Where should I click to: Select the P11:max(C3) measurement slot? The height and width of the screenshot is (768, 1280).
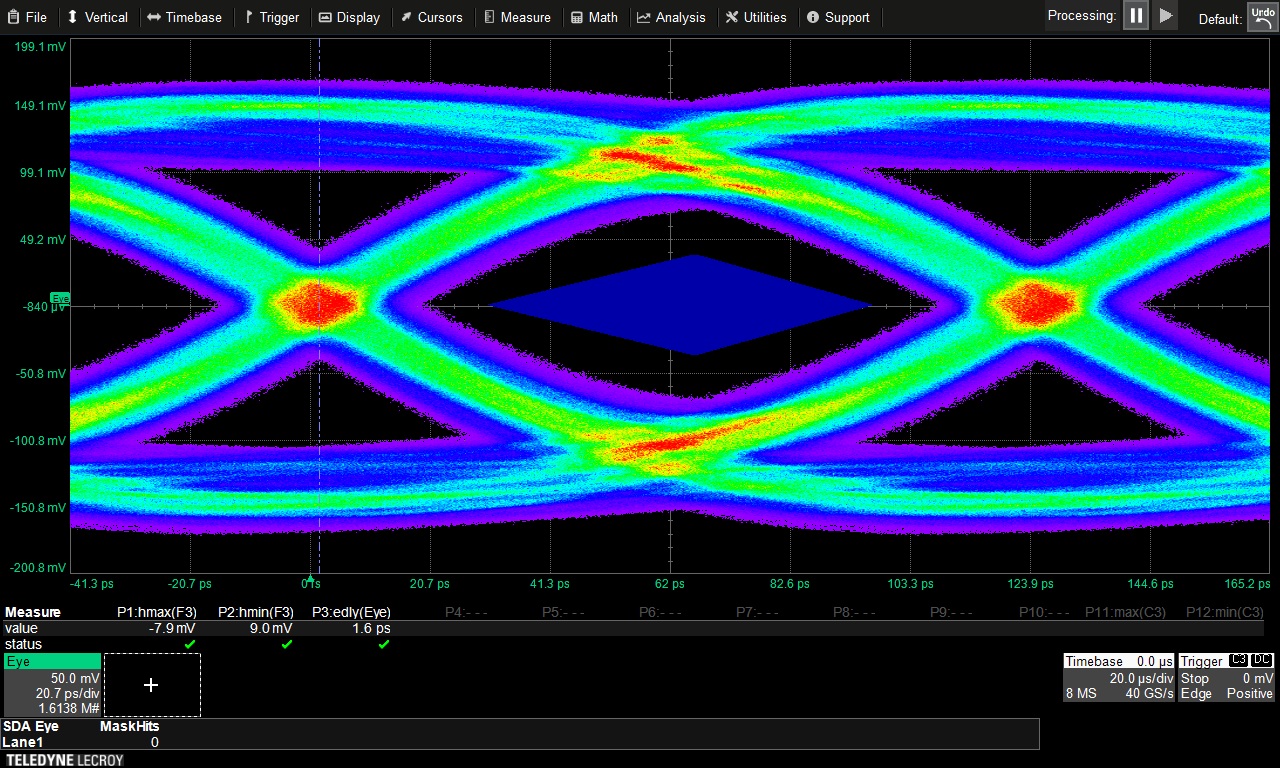1125,612
